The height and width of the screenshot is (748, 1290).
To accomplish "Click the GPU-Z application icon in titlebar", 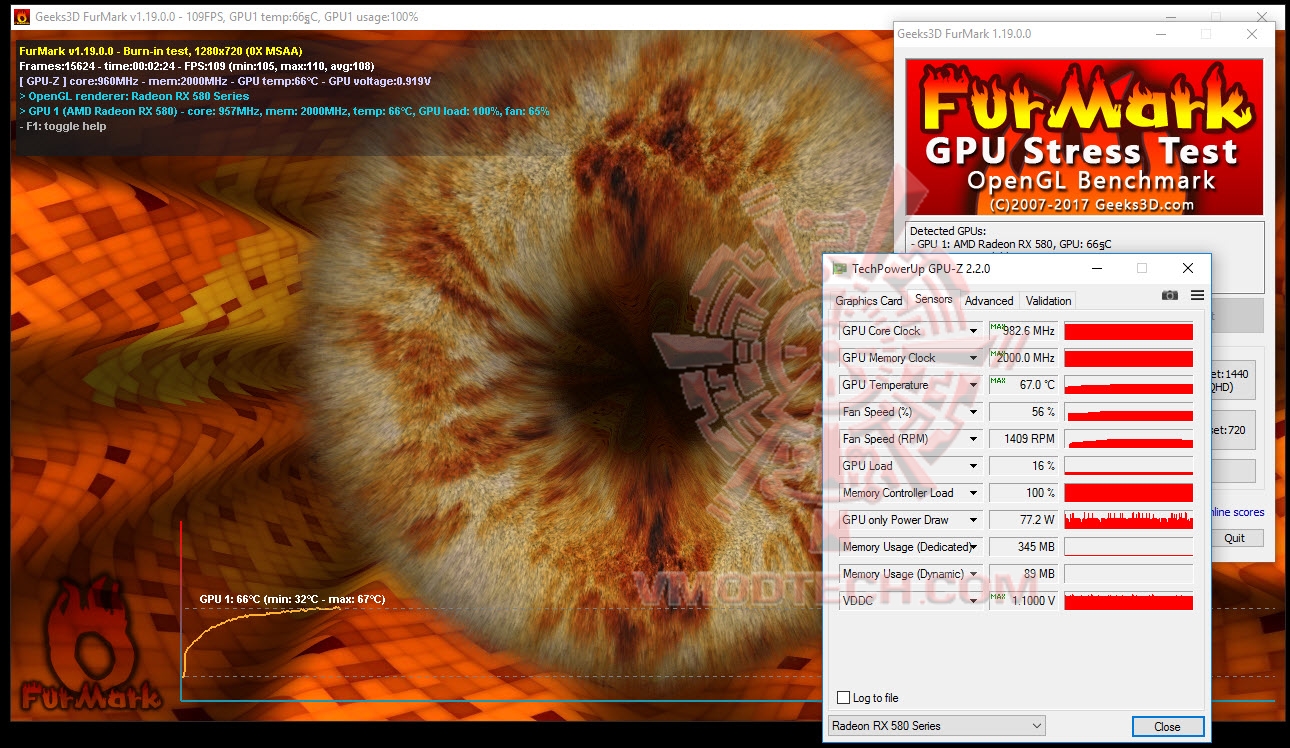I will (x=840, y=268).
